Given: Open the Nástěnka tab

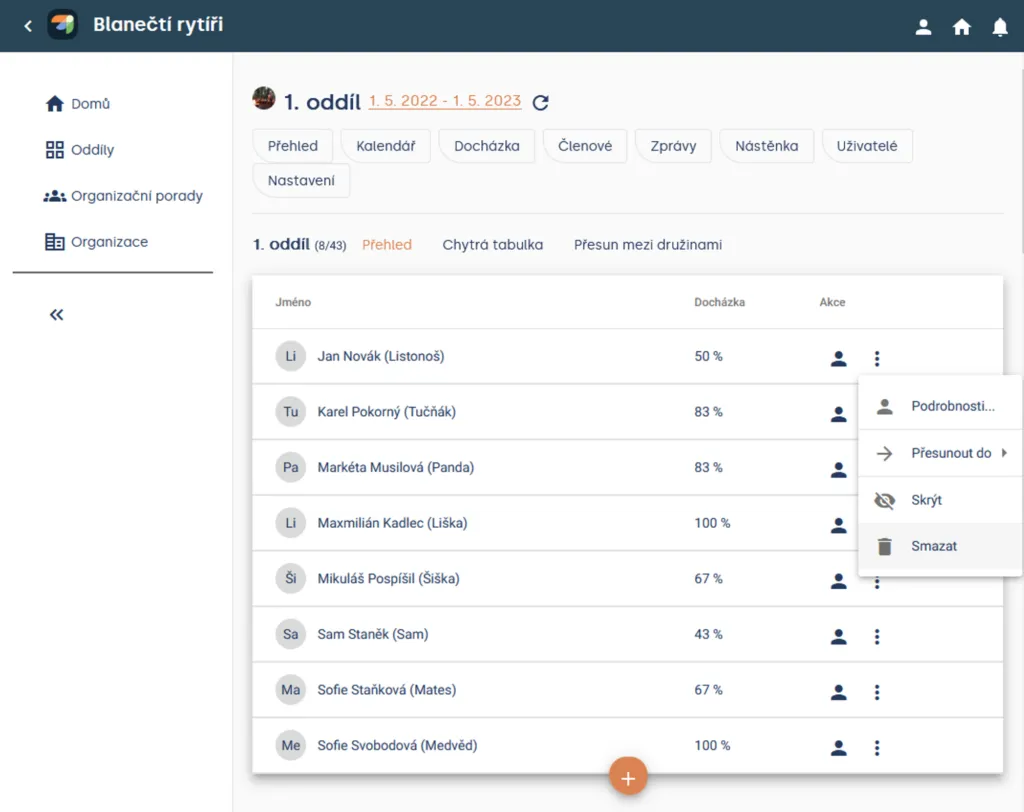Looking at the screenshot, I should [766, 146].
